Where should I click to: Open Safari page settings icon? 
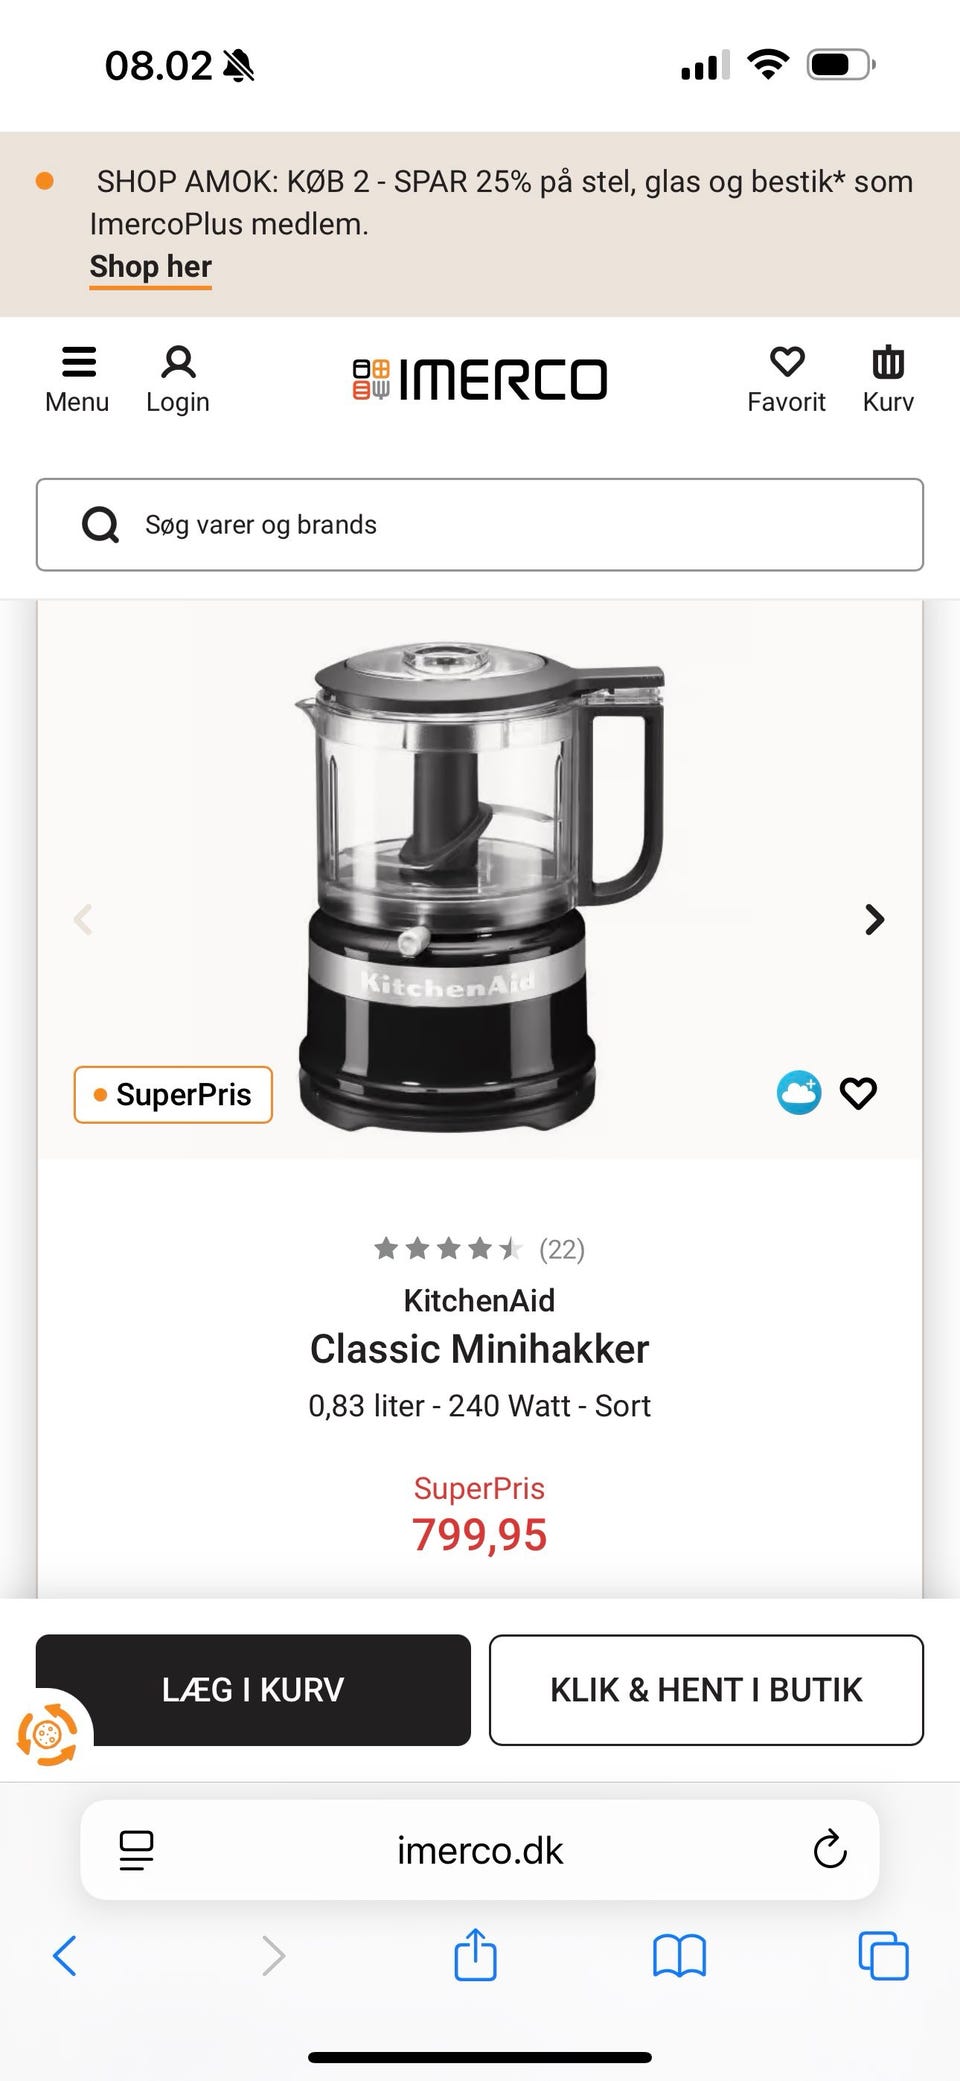136,1850
